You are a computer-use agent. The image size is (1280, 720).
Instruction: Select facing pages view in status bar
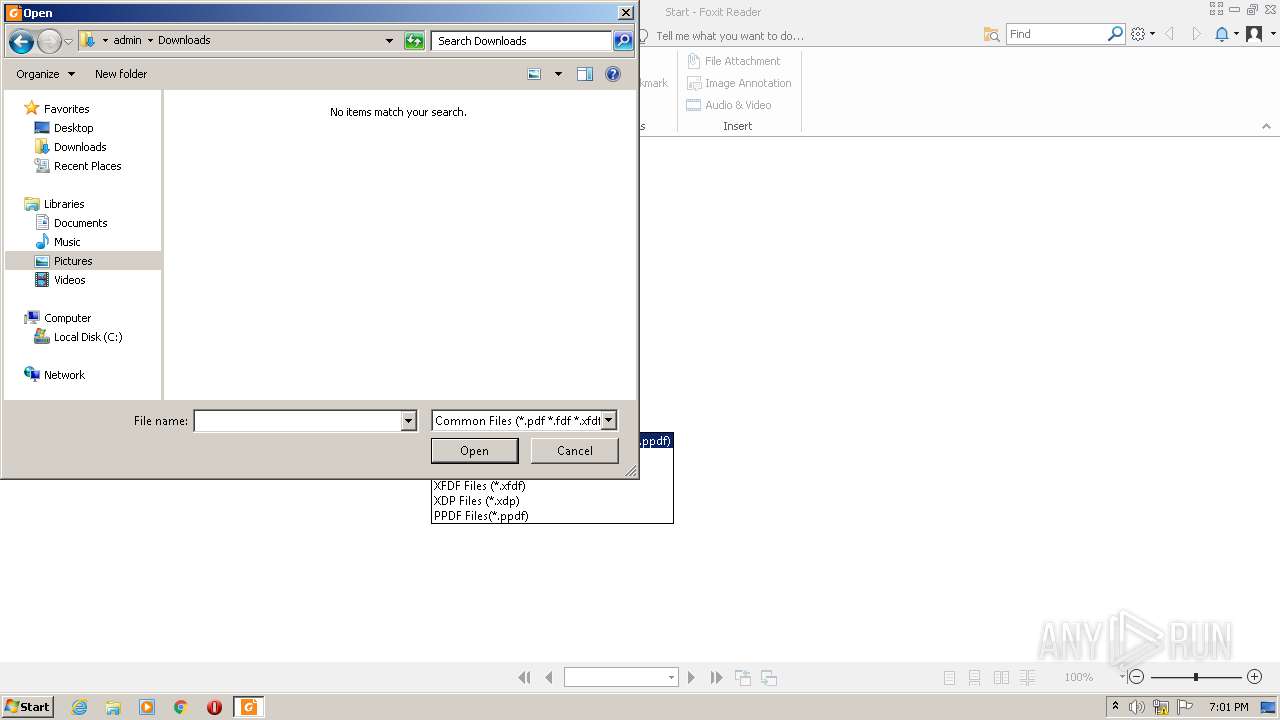click(x=1001, y=678)
